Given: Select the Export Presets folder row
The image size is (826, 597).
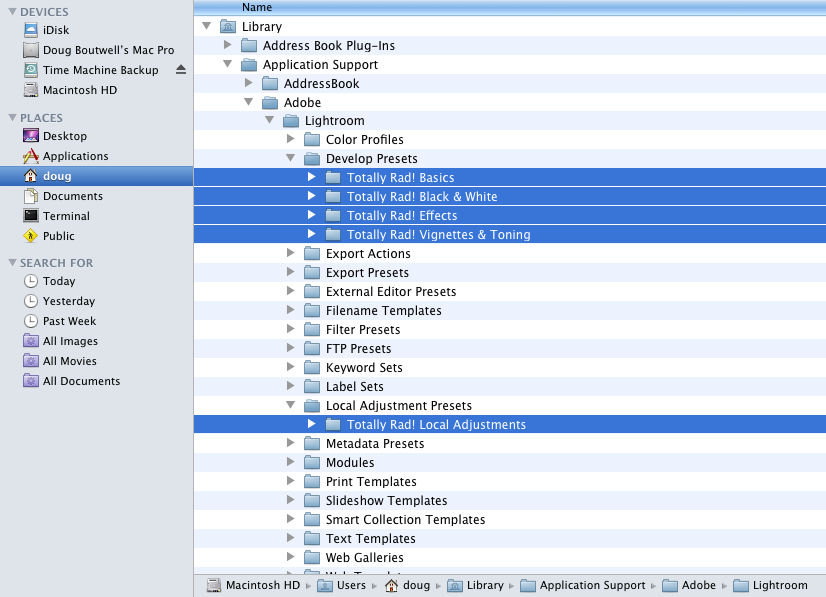Looking at the screenshot, I should pyautogui.click(x=366, y=273).
